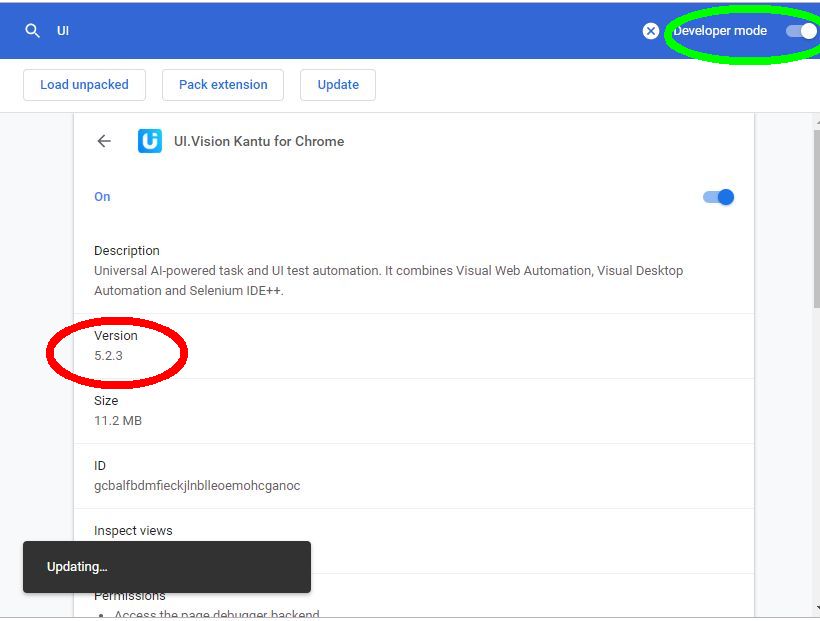Image resolution: width=820 pixels, height=621 pixels.
Task: Click the 'Version' heading label
Action: [116, 335]
